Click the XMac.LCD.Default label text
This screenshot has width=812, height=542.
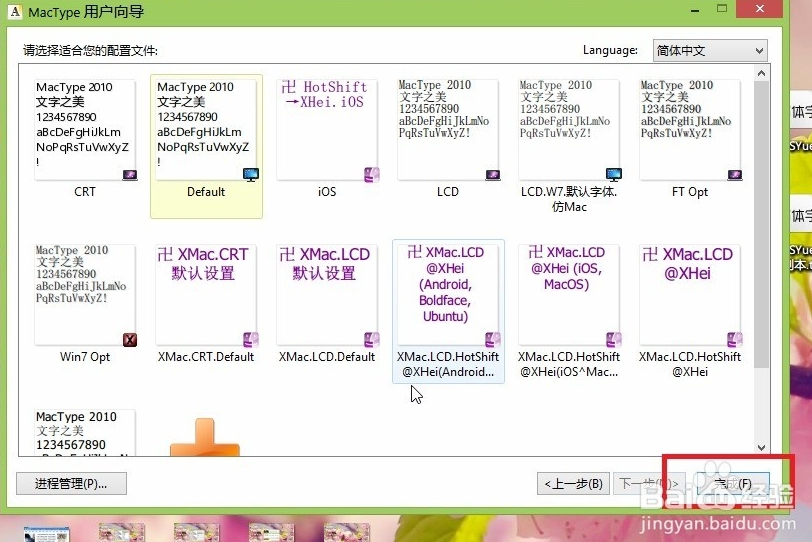(327, 357)
